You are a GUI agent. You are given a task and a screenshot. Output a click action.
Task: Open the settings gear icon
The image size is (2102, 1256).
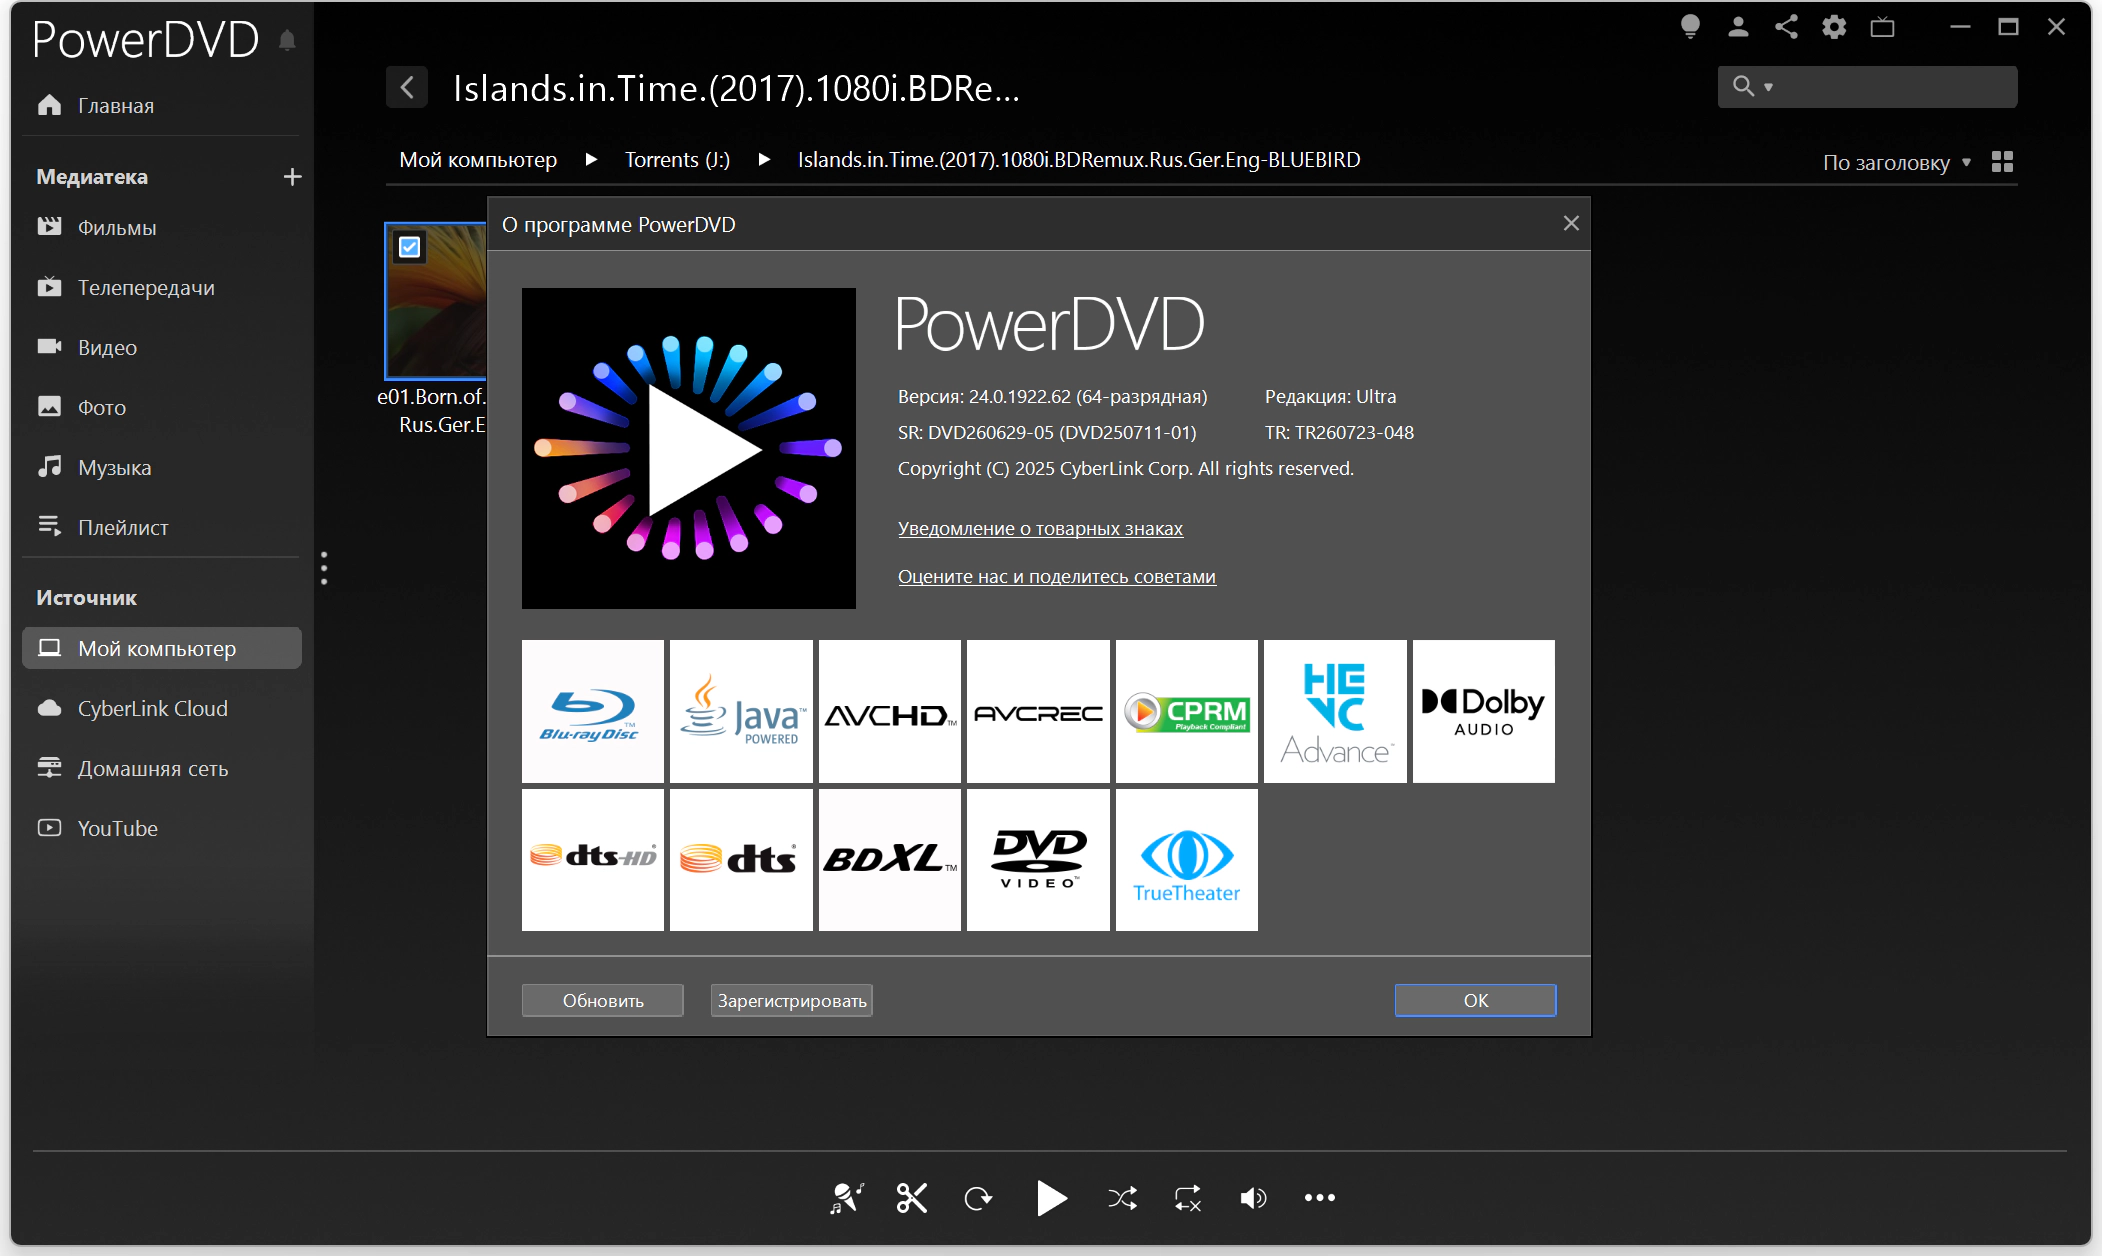[x=1834, y=27]
